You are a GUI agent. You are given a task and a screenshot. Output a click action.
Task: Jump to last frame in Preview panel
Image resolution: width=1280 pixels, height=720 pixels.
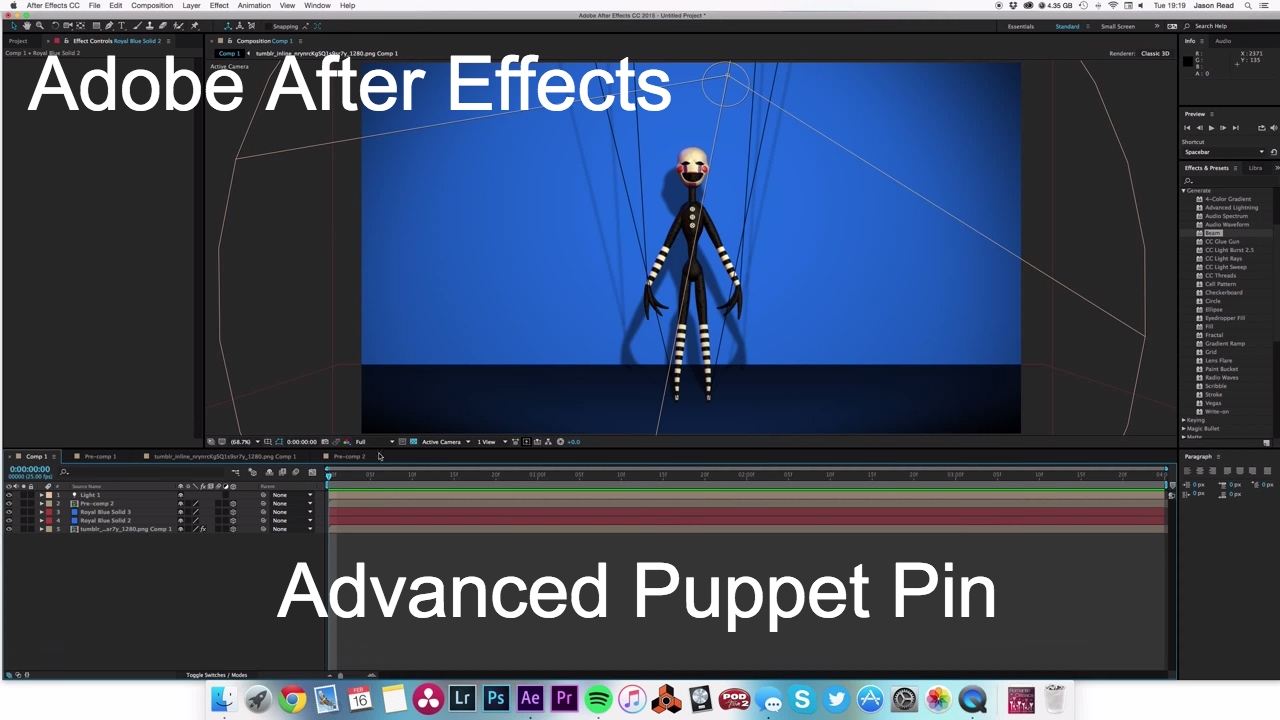click(1235, 128)
